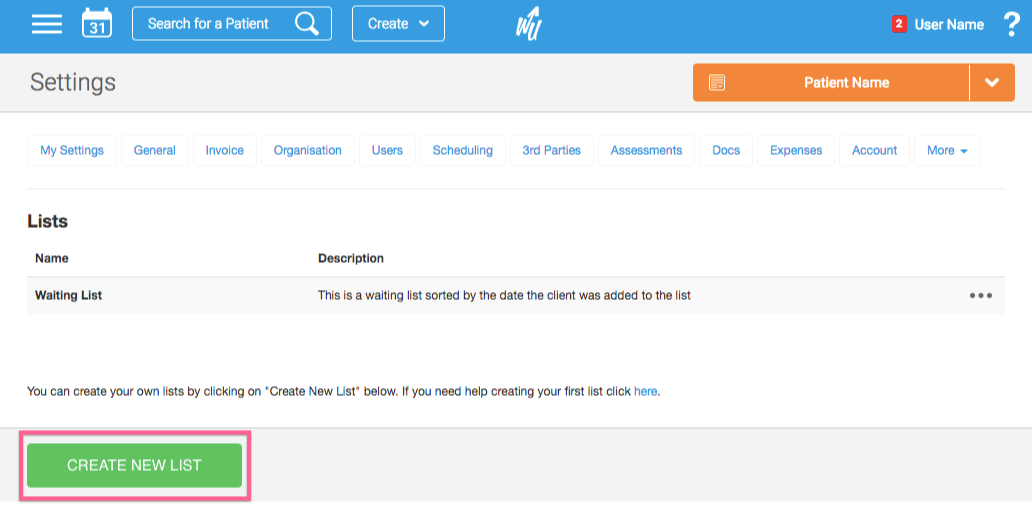Expand the Patient Name dropdown arrow
The height and width of the screenshot is (506, 1032).
[992, 83]
